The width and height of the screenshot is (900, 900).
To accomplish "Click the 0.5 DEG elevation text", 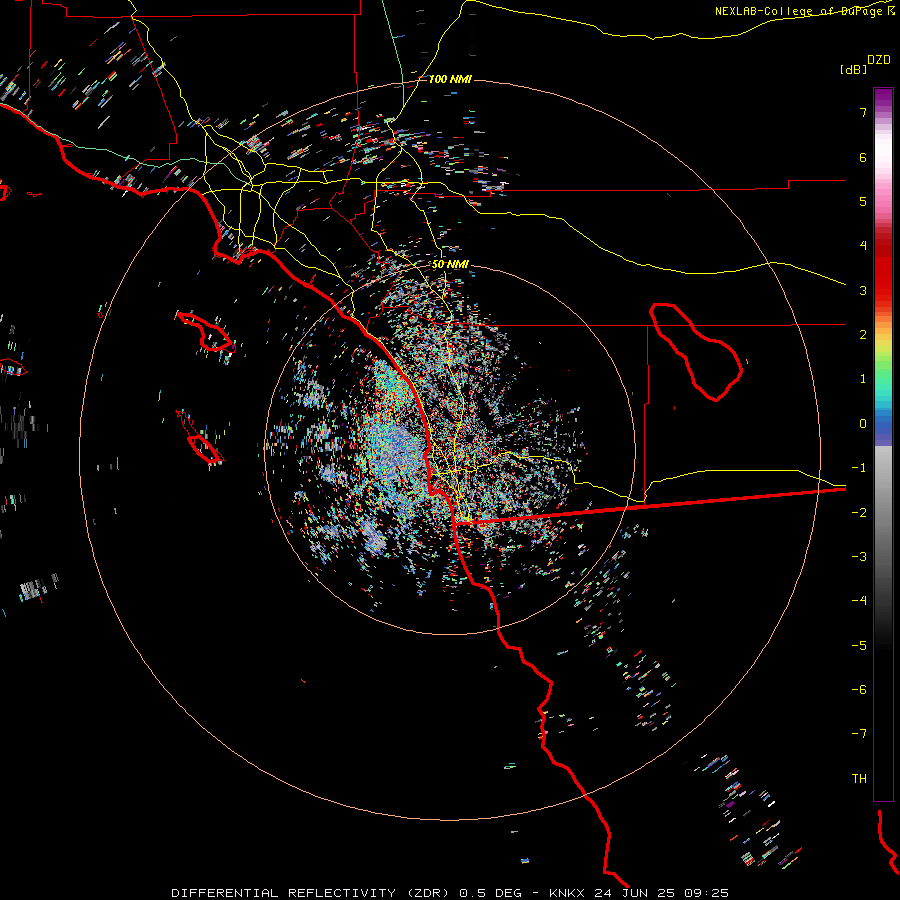I will 490,893.
